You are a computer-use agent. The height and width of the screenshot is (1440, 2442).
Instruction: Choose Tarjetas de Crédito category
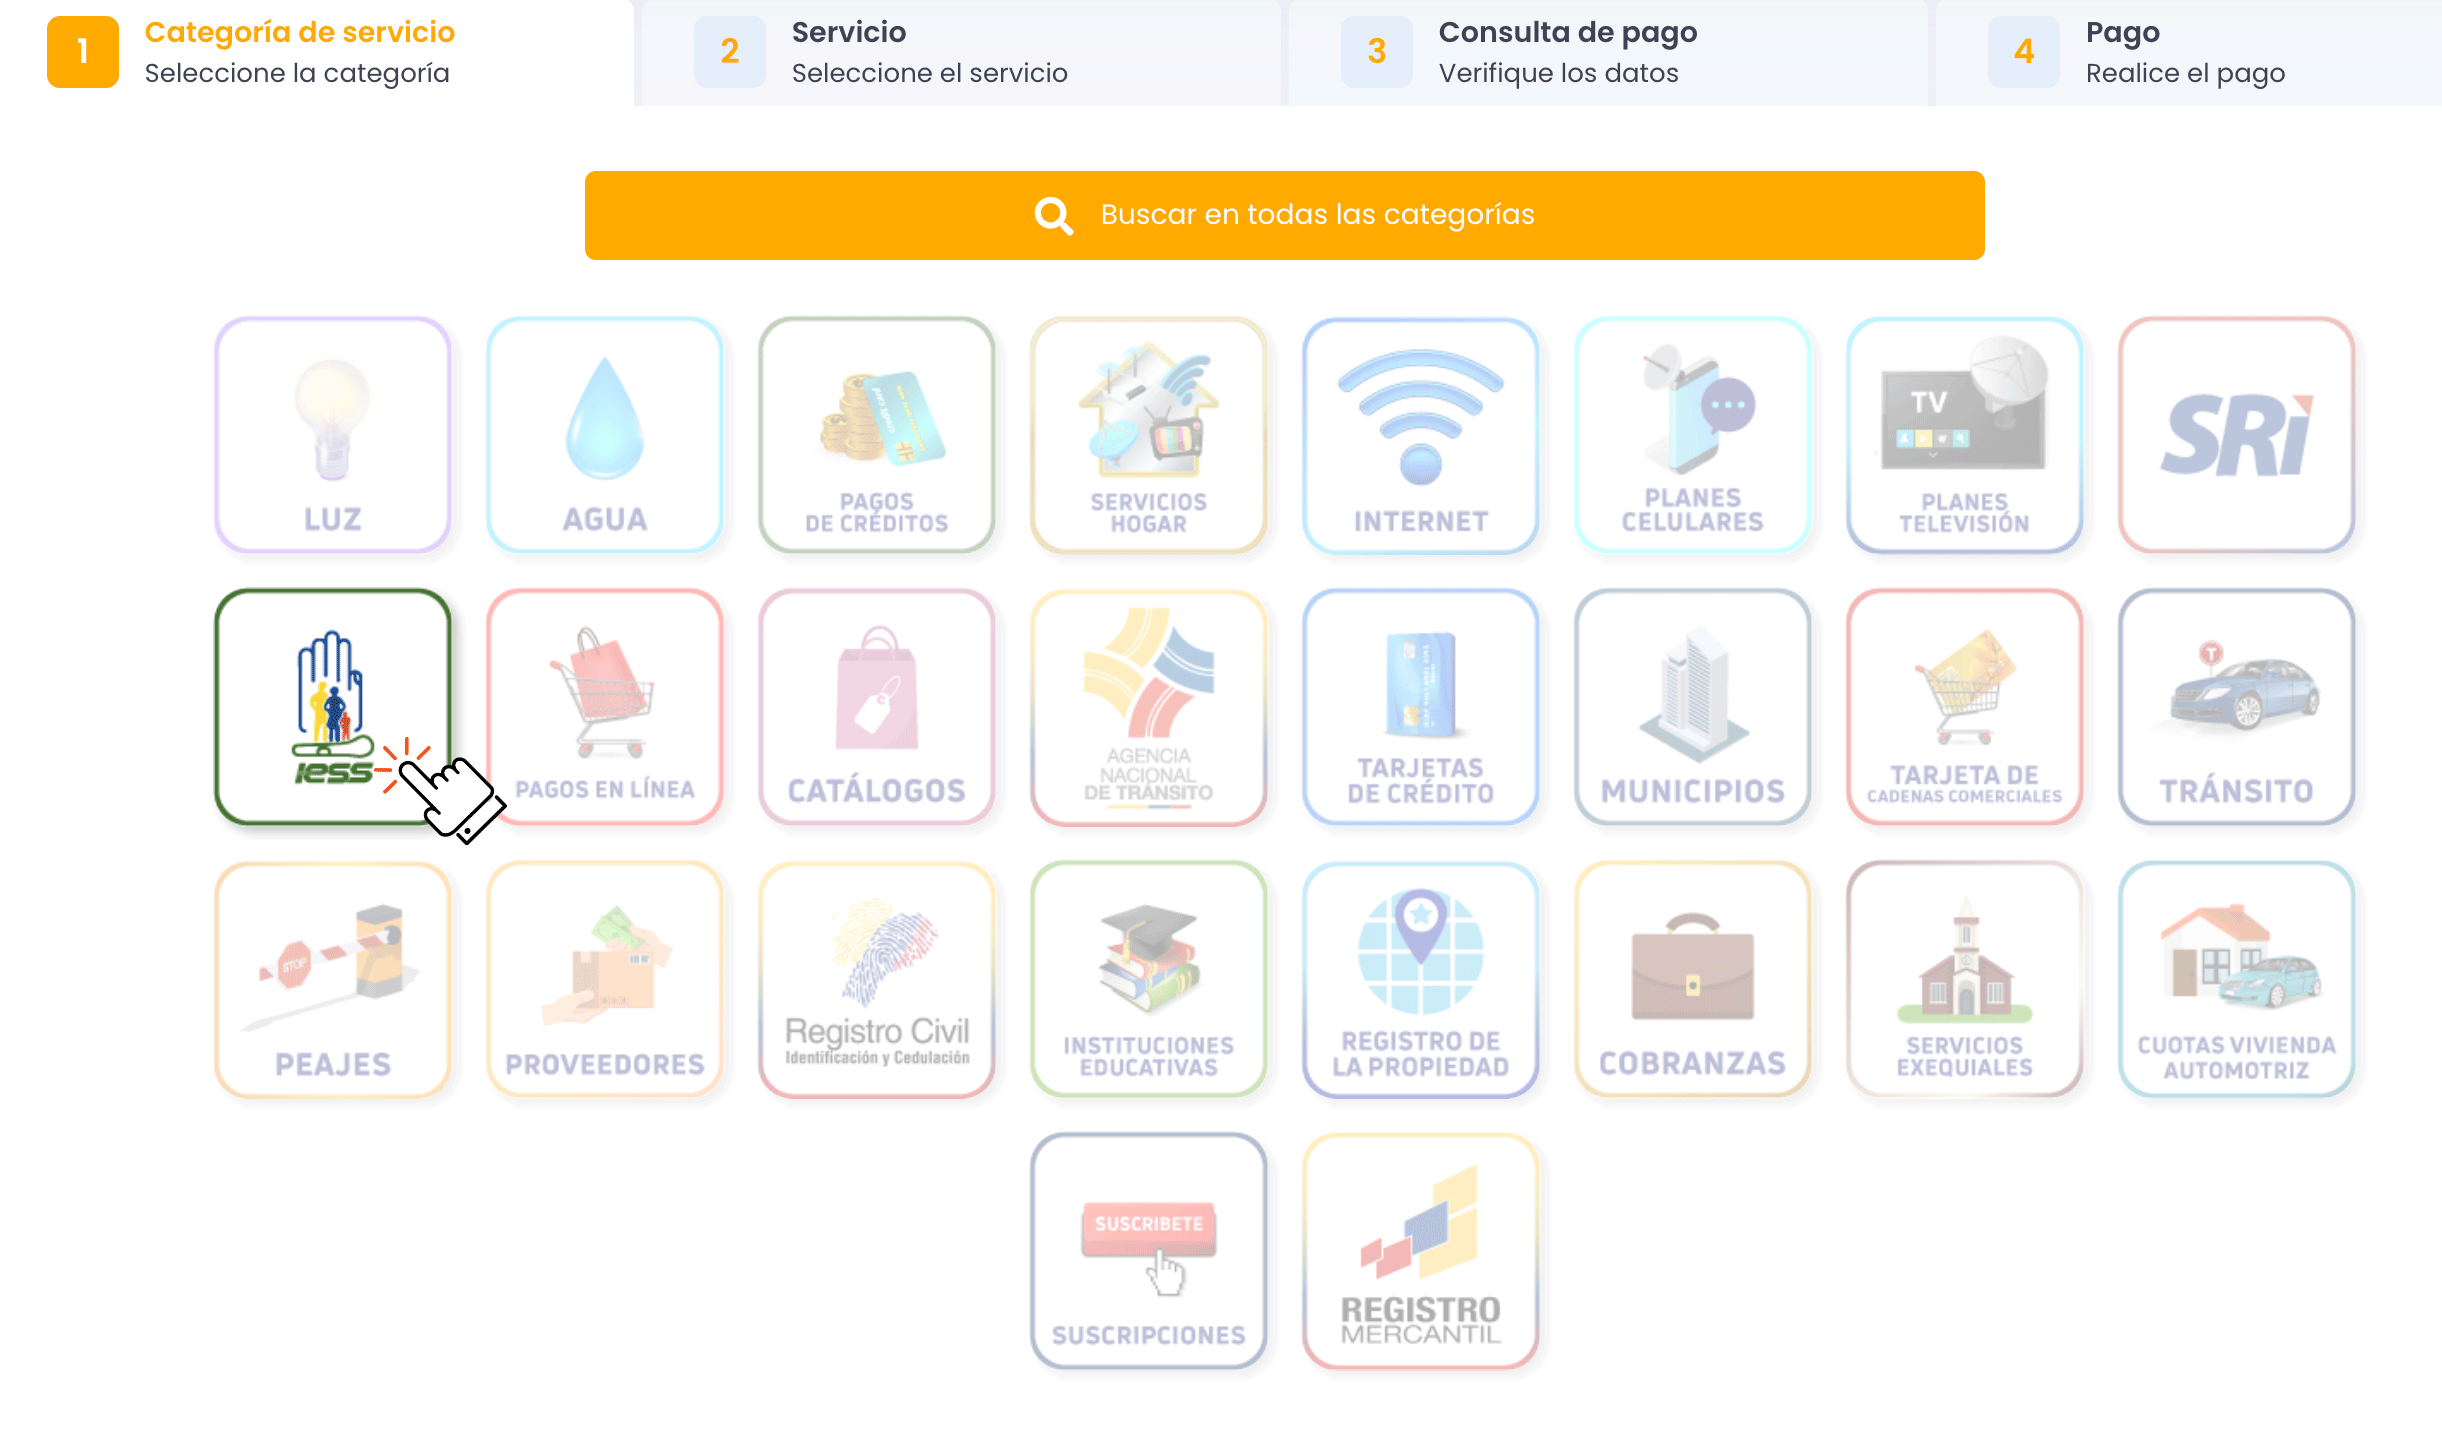[x=1421, y=707]
